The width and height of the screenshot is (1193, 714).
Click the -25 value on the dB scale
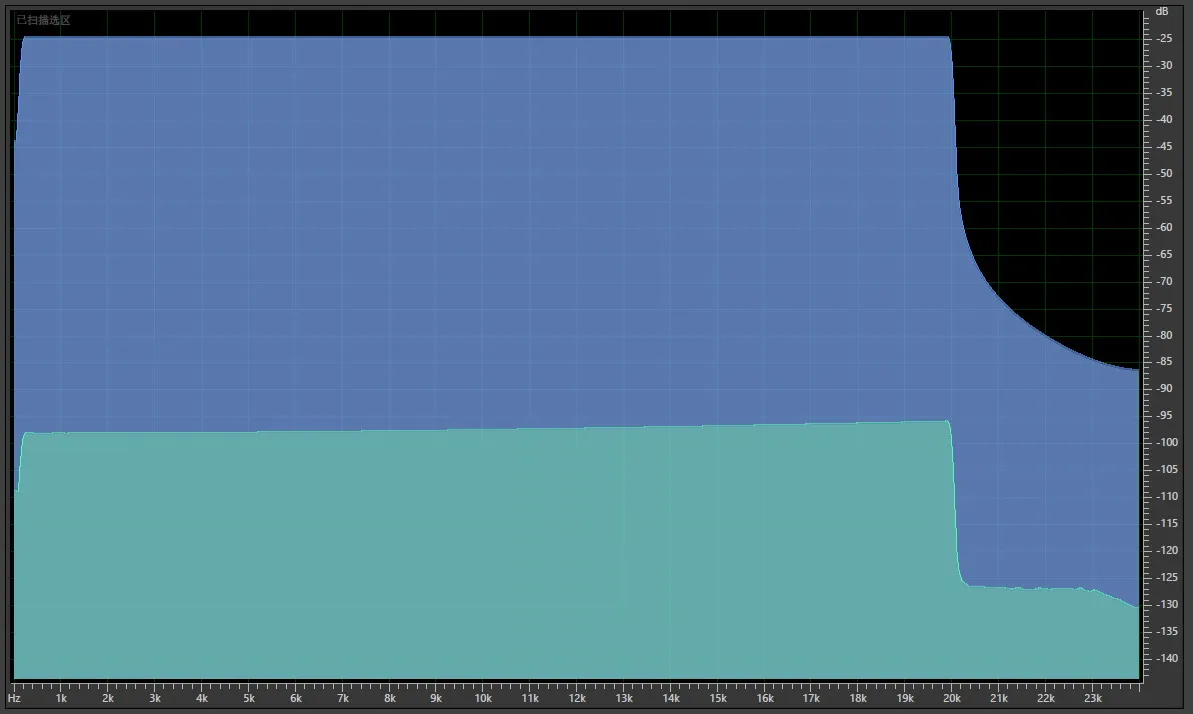1164,38
